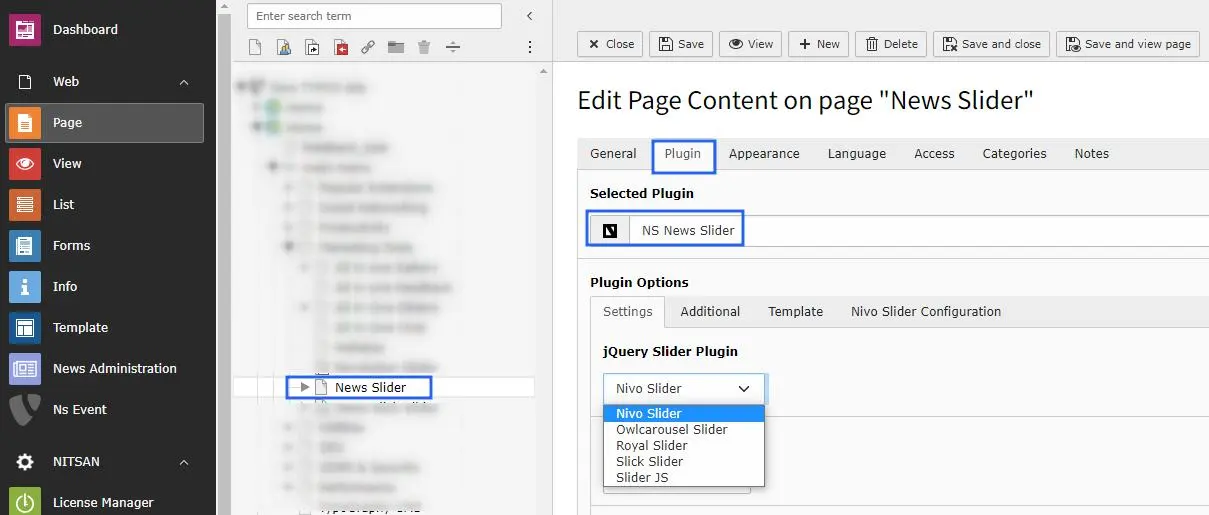Click the Delete button

tap(891, 44)
